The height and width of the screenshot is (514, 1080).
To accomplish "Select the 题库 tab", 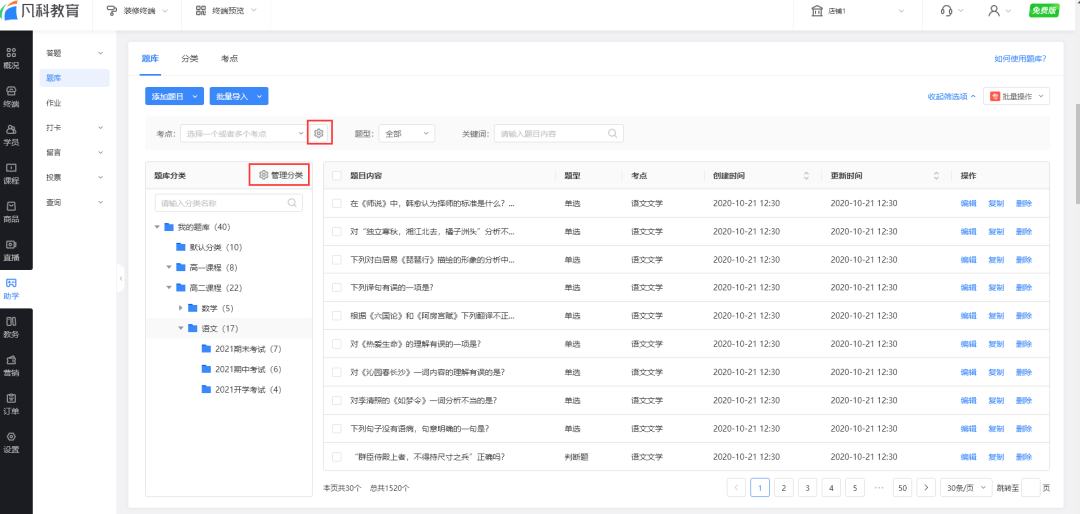I will [x=150, y=59].
